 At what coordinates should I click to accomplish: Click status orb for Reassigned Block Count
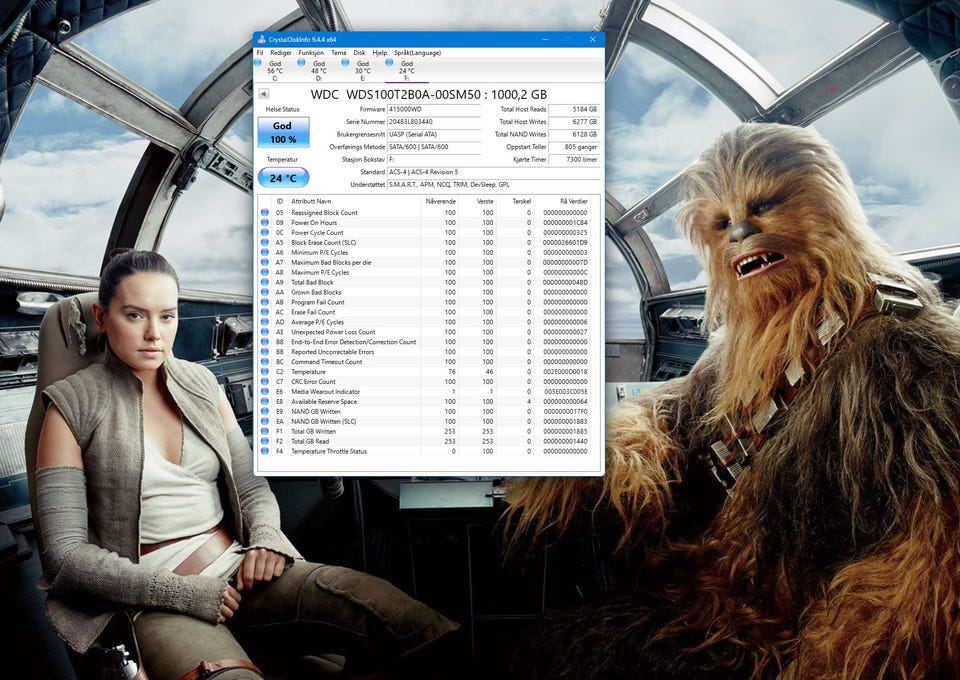click(264, 212)
